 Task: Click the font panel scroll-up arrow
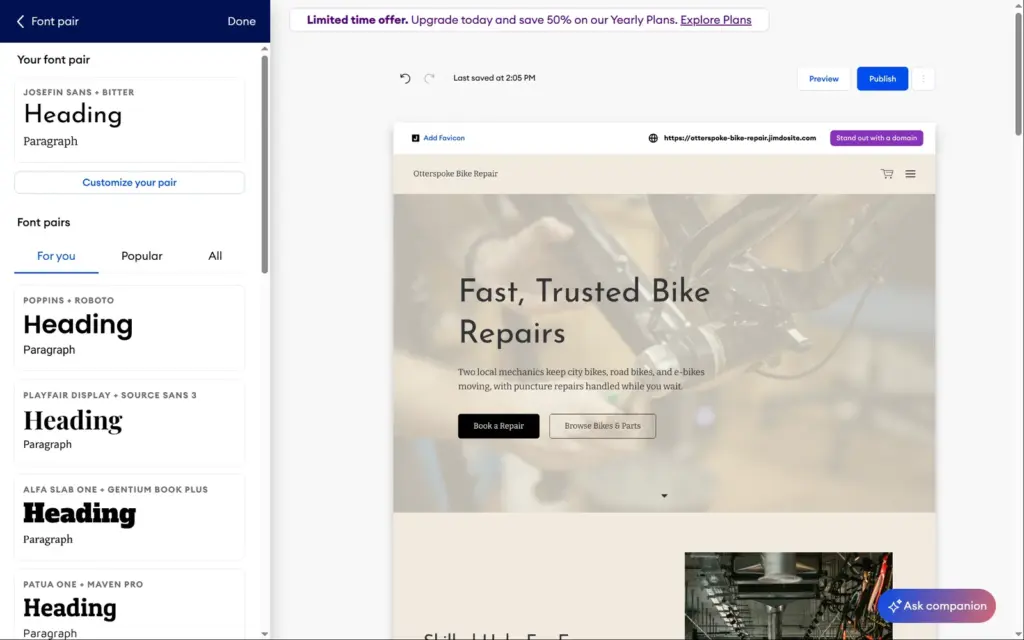coord(264,48)
